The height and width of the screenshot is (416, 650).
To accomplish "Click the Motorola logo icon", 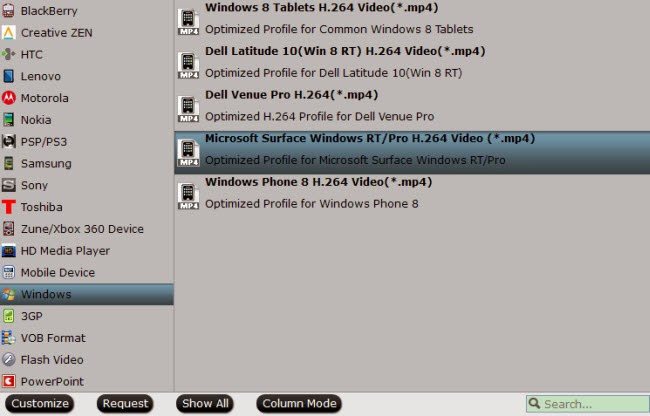I will (x=8, y=98).
